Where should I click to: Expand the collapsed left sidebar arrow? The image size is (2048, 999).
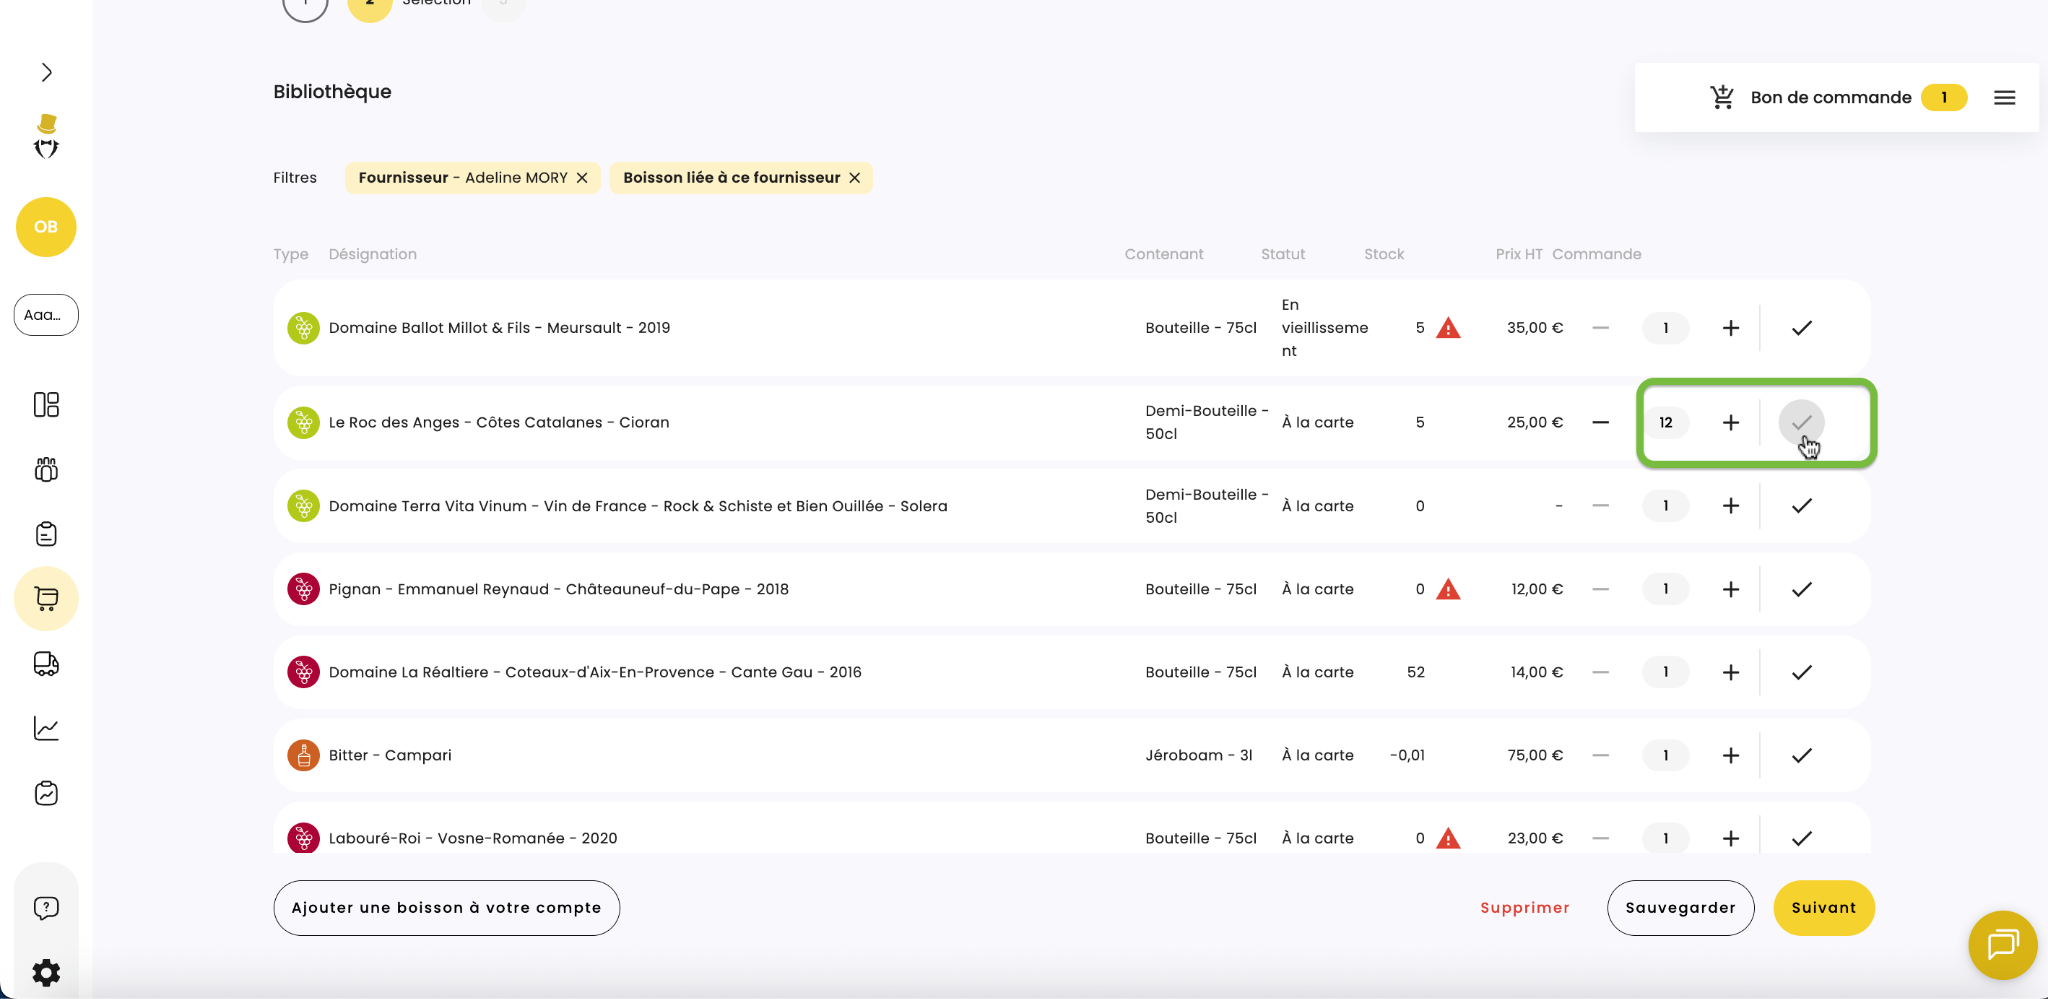pos(46,72)
